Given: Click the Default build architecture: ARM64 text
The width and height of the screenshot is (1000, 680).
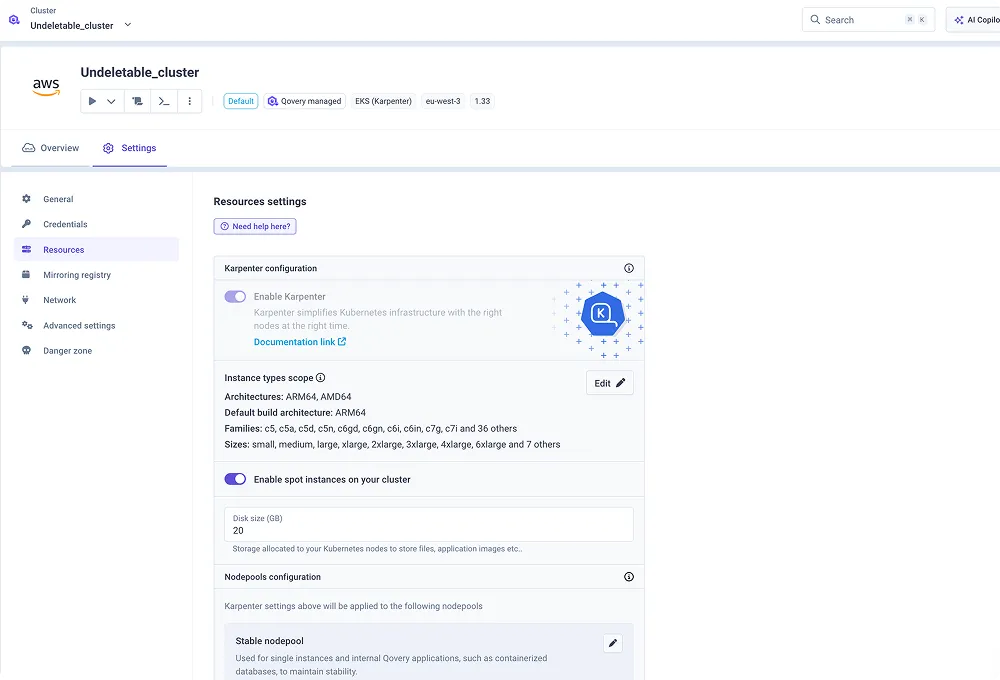Looking at the screenshot, I should pos(295,413).
